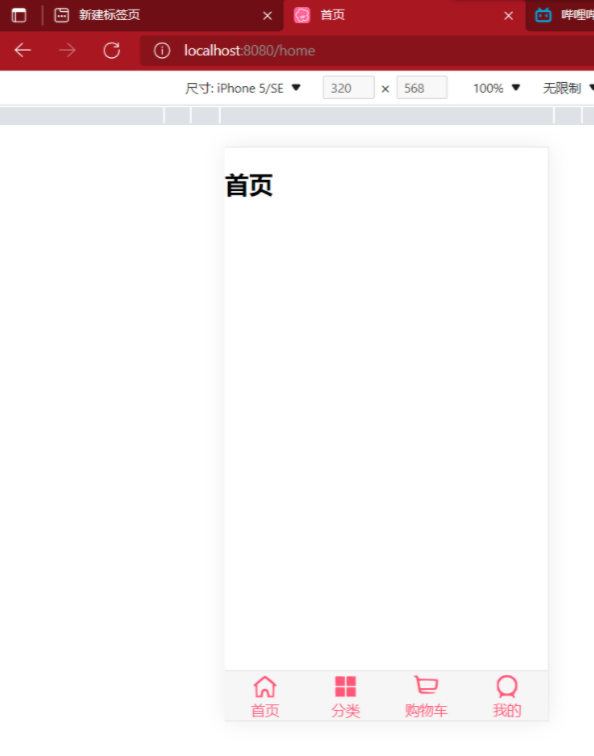Edit the viewport height field 568
The image size is (594, 756).
click(422, 88)
